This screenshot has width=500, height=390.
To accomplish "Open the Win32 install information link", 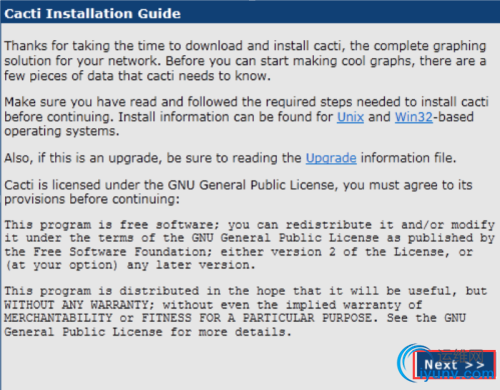I will (414, 117).
